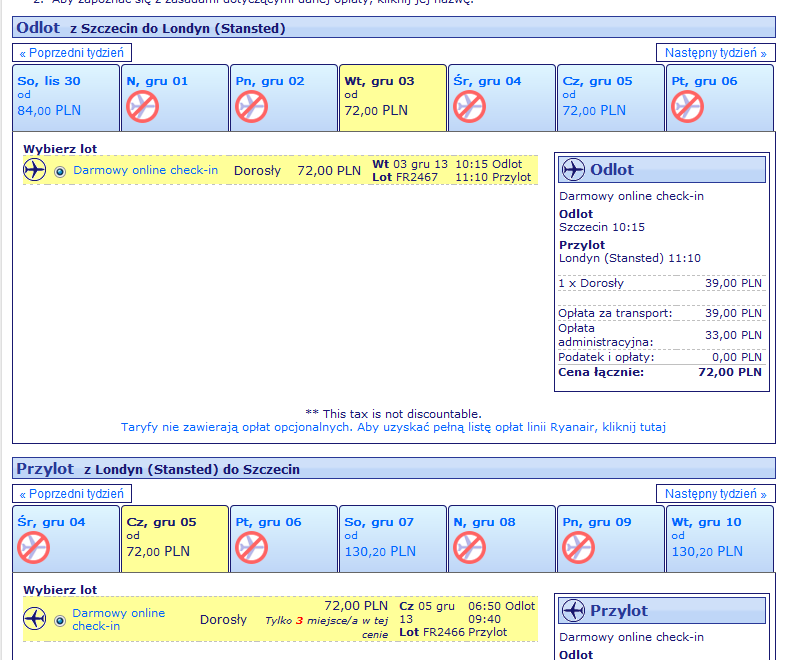Click the Darmowy online check-in link for departure

(145, 170)
